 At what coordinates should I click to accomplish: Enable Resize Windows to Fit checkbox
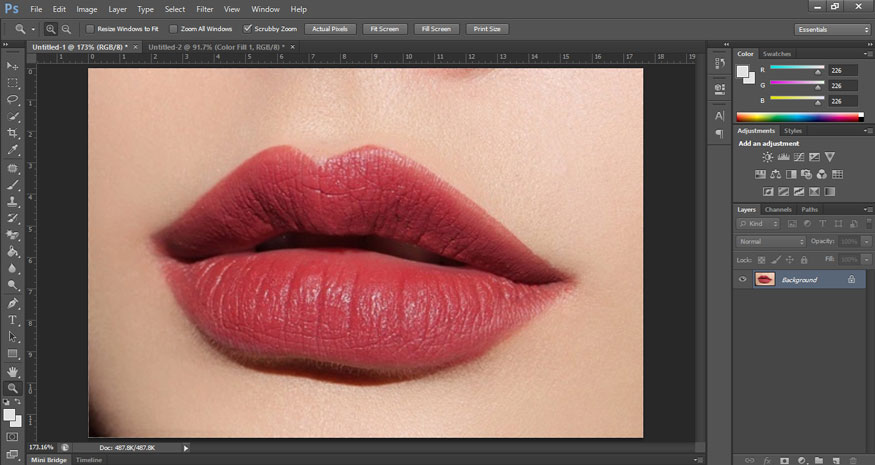pyautogui.click(x=91, y=29)
